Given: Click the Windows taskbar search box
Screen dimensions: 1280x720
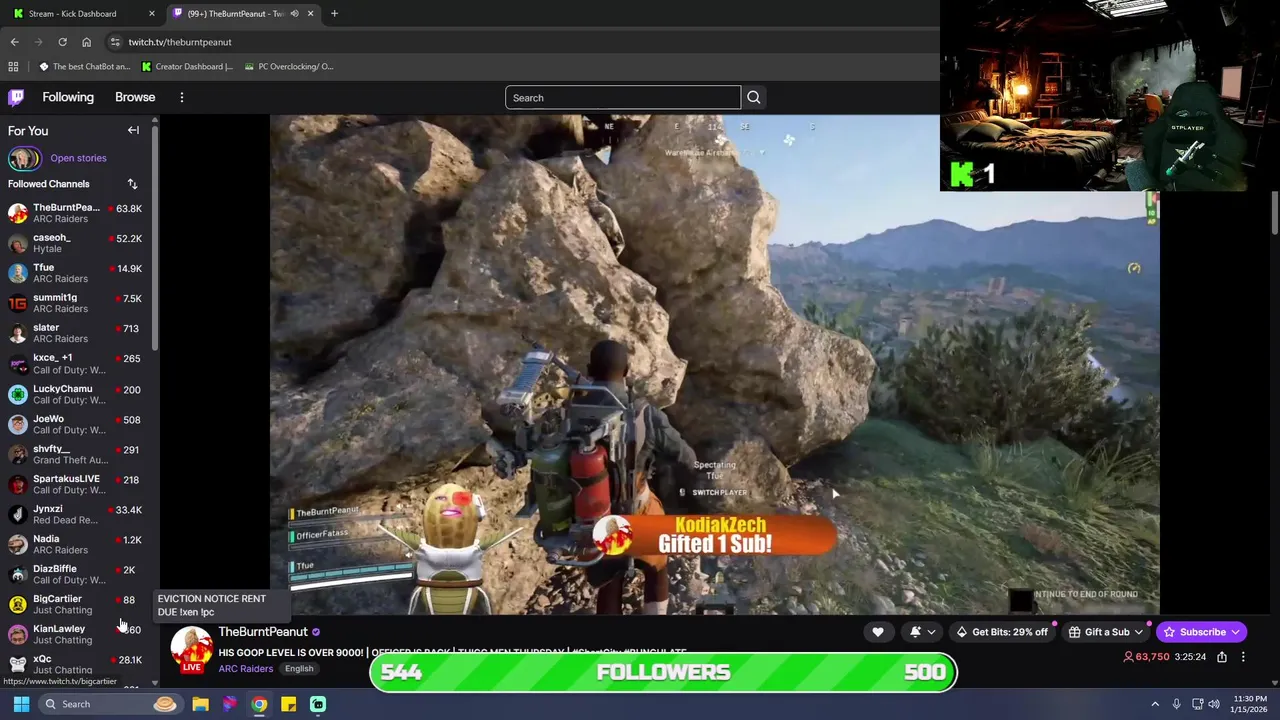Looking at the screenshot, I should point(110,704).
